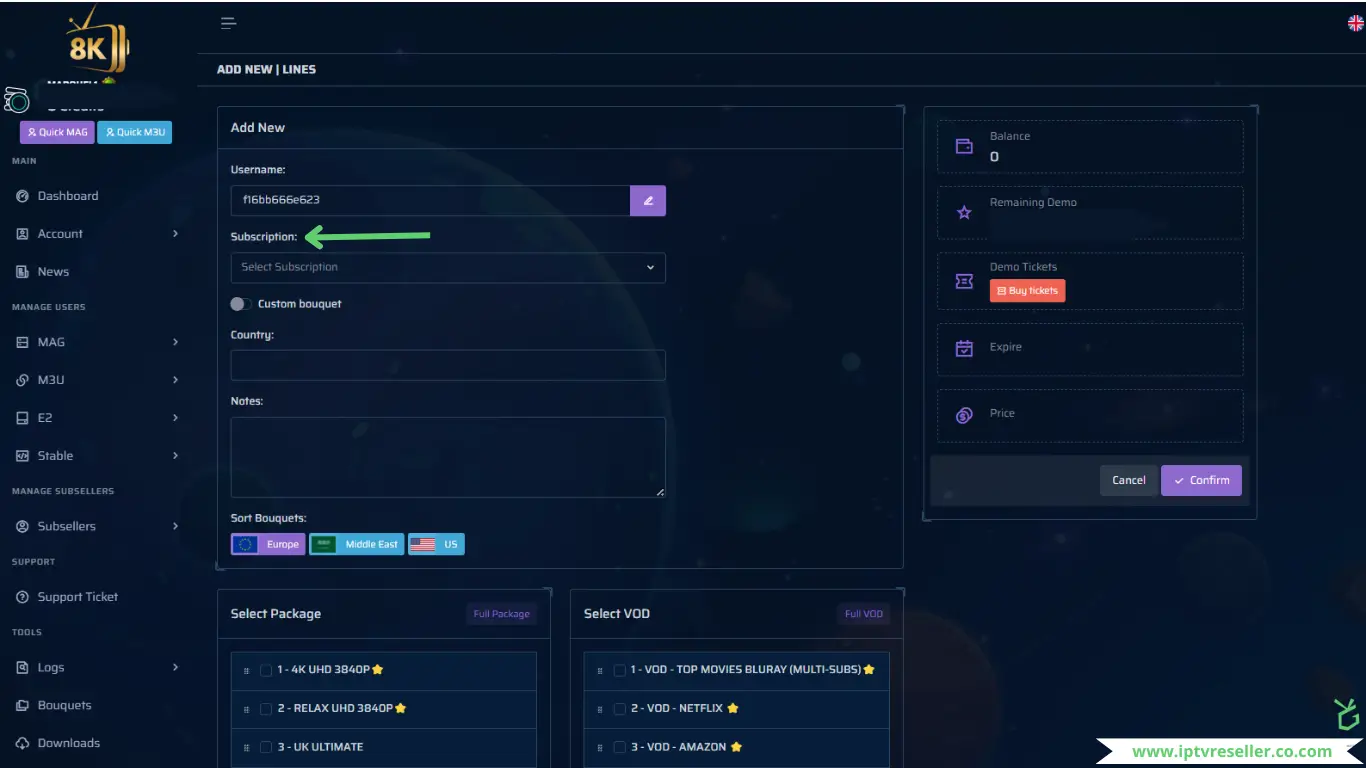Click the Downloads cloud icon
Screen dimensions: 1366x768
point(23,743)
